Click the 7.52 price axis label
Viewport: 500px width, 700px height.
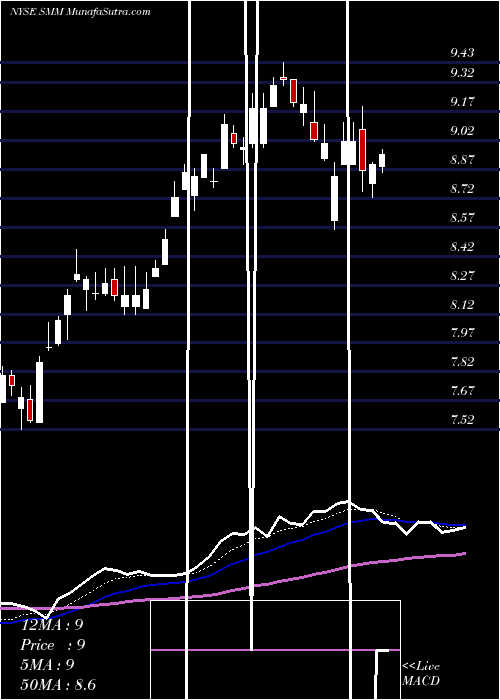462,420
